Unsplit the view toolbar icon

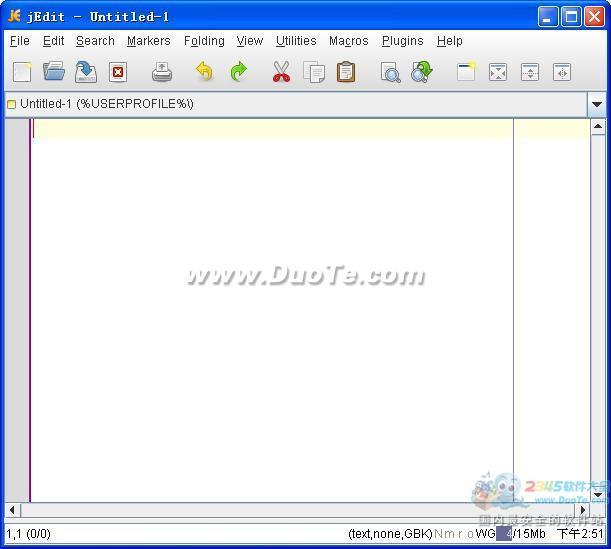[498, 72]
